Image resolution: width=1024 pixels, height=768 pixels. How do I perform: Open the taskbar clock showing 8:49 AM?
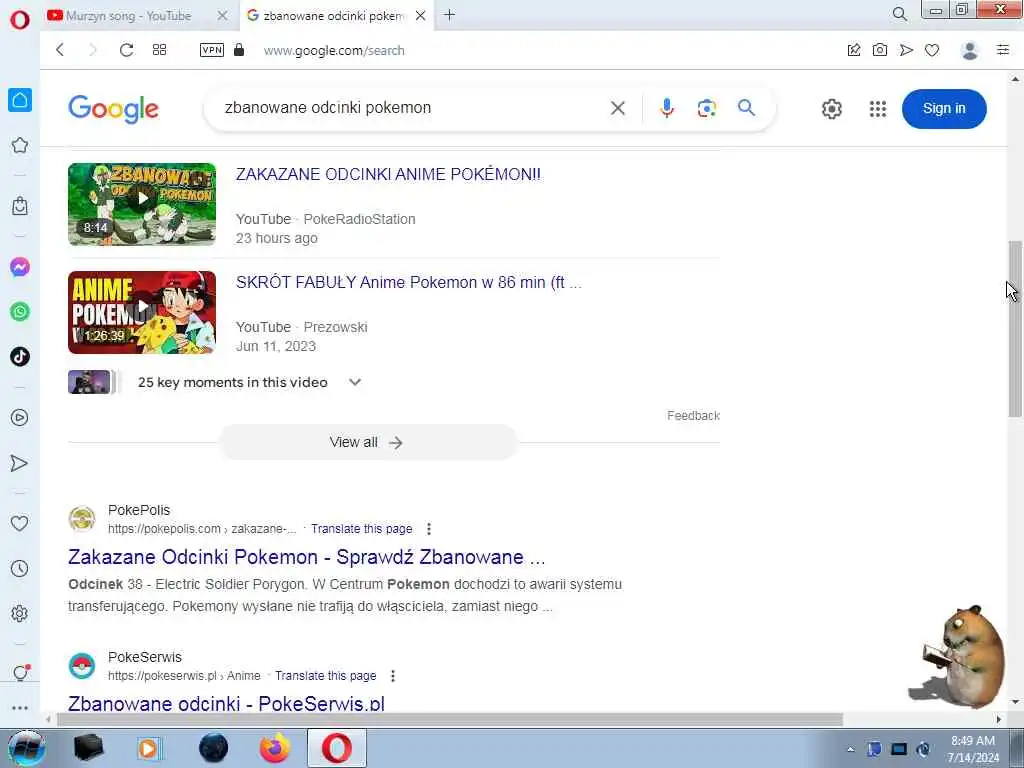point(973,749)
